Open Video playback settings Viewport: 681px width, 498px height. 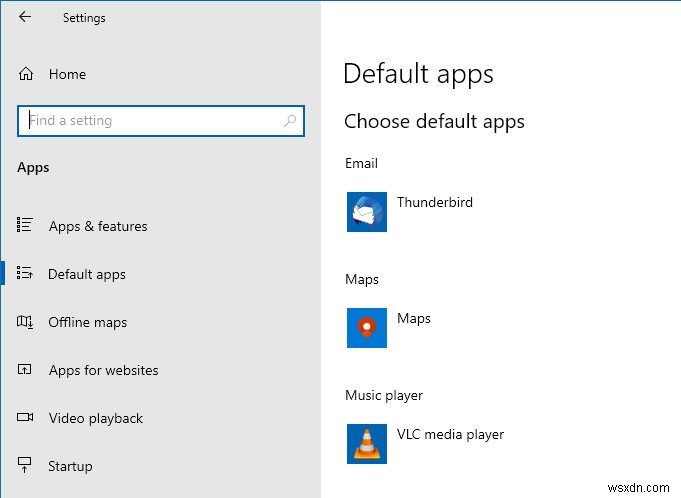tap(96, 419)
